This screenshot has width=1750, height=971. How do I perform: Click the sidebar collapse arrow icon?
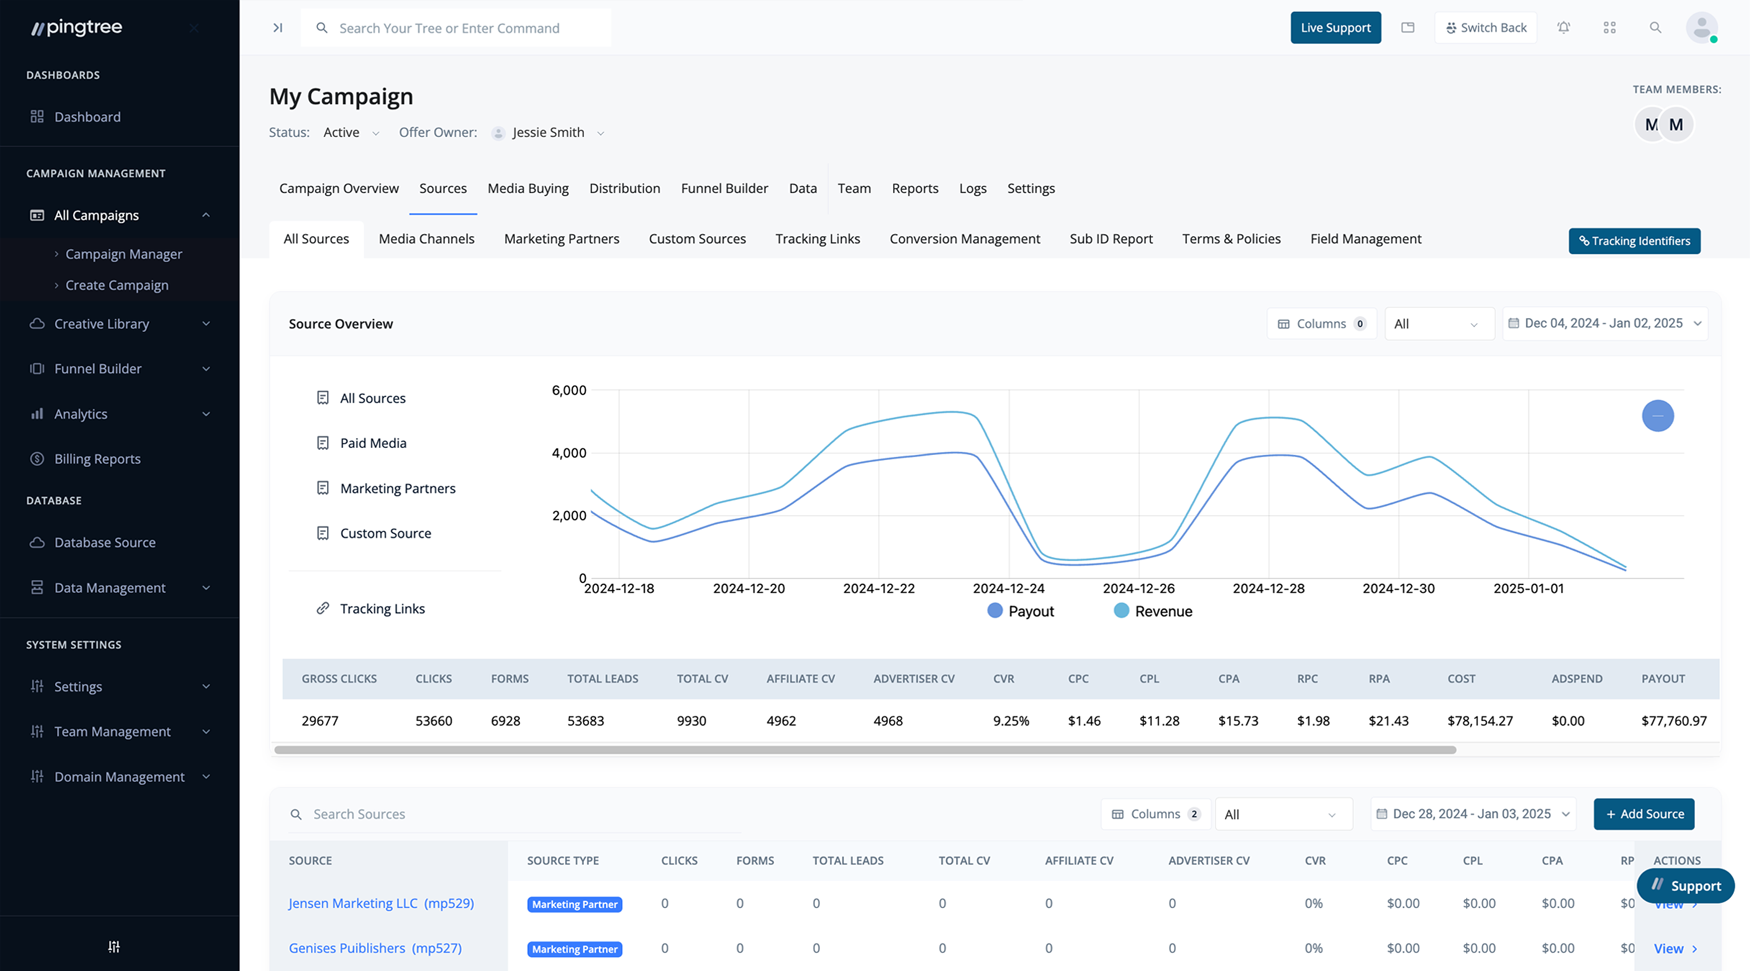[x=278, y=28]
